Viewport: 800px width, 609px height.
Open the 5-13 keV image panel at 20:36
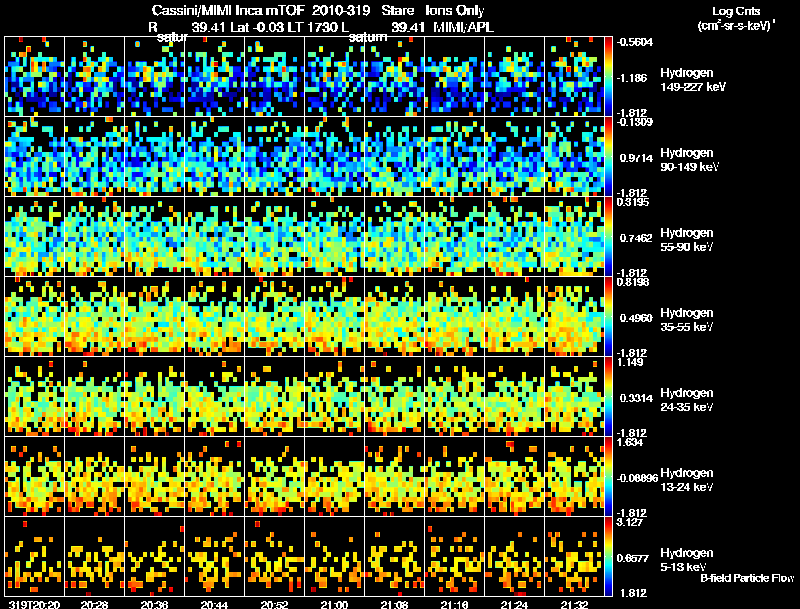tap(154, 556)
